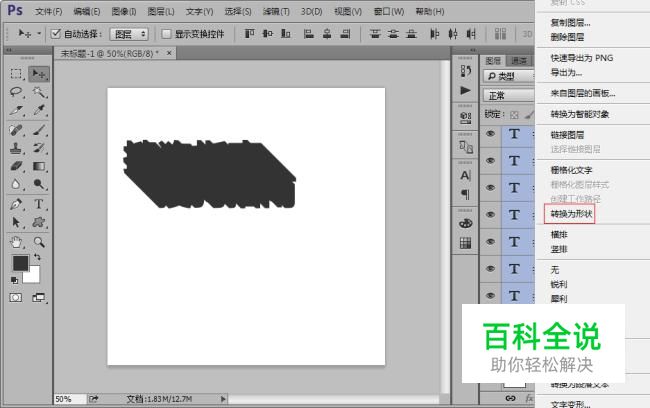Switch to the 通道 panel tab
The width and height of the screenshot is (650, 408).
tap(519, 61)
